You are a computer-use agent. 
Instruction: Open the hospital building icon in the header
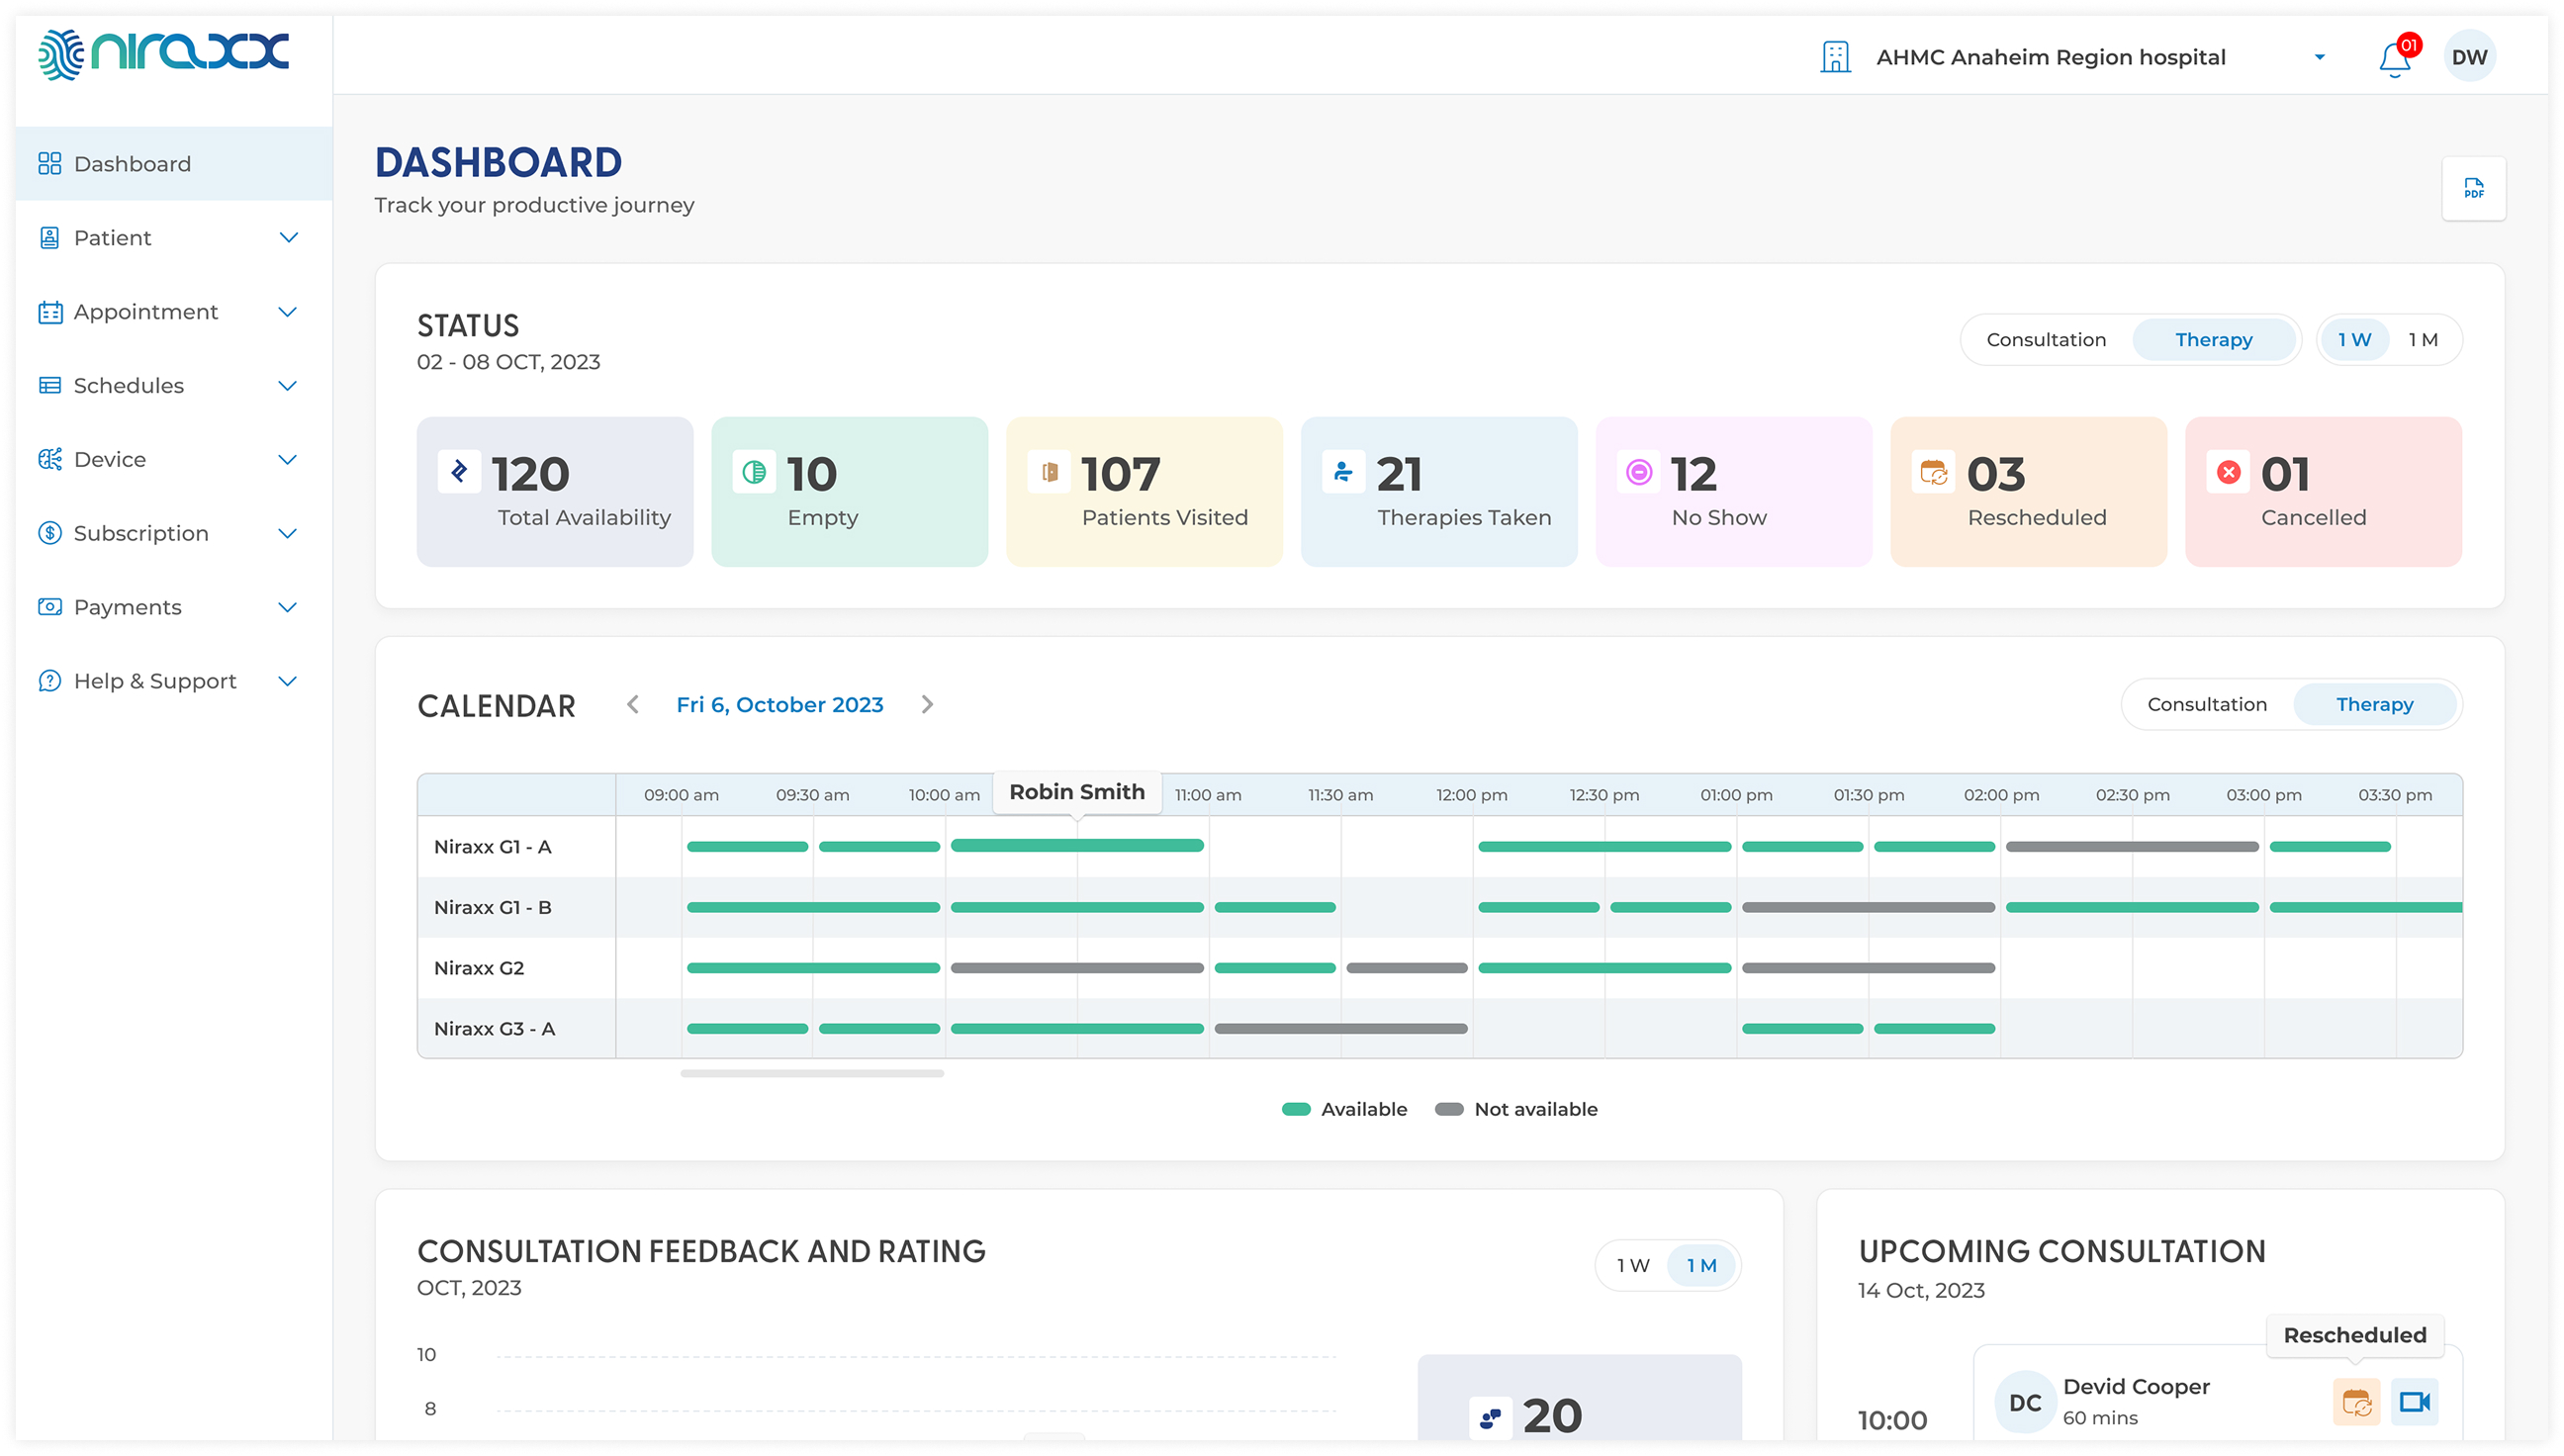coord(1837,56)
